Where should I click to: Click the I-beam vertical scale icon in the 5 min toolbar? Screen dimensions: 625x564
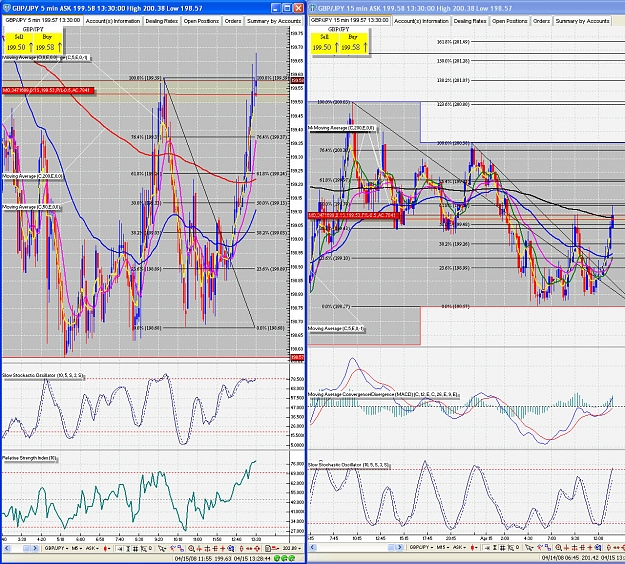pos(128,548)
